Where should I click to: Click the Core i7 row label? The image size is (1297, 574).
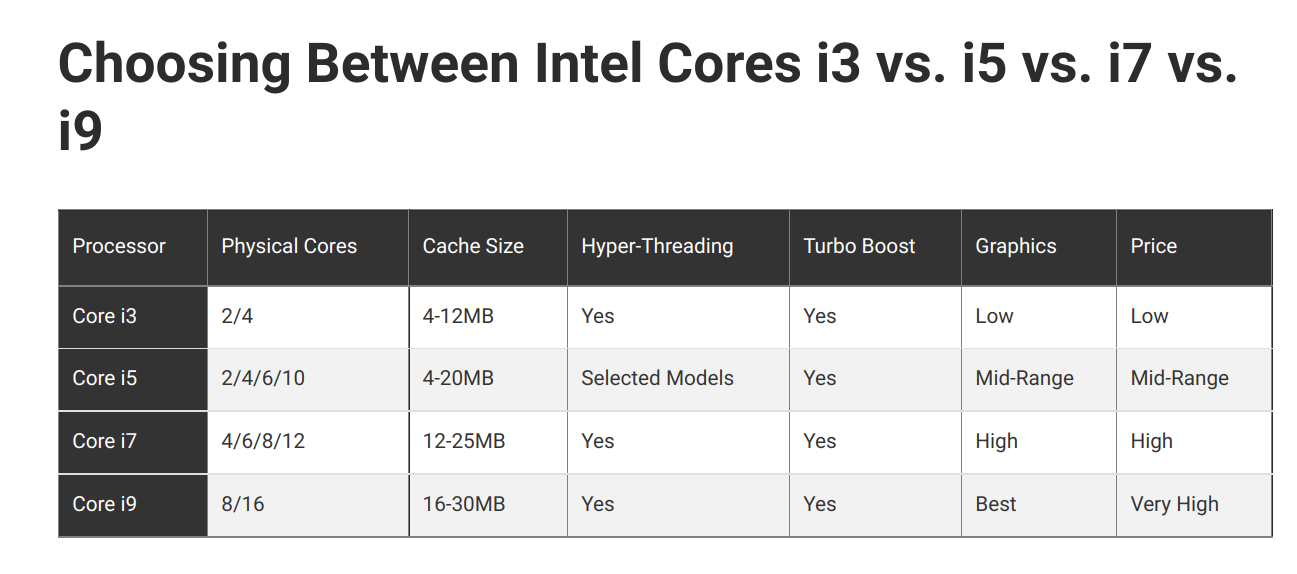click(x=105, y=441)
